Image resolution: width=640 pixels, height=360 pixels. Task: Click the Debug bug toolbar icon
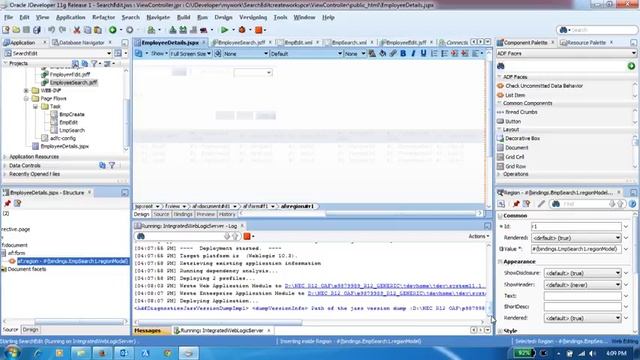pos(242,30)
